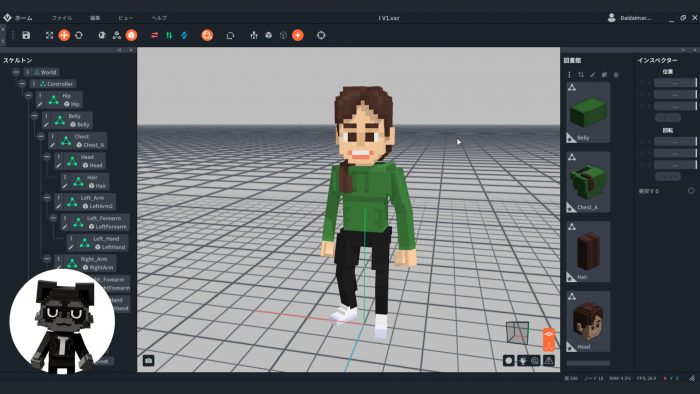Toggle the circle switch at inspector bottom
The height and width of the screenshot is (394, 700).
tap(691, 191)
